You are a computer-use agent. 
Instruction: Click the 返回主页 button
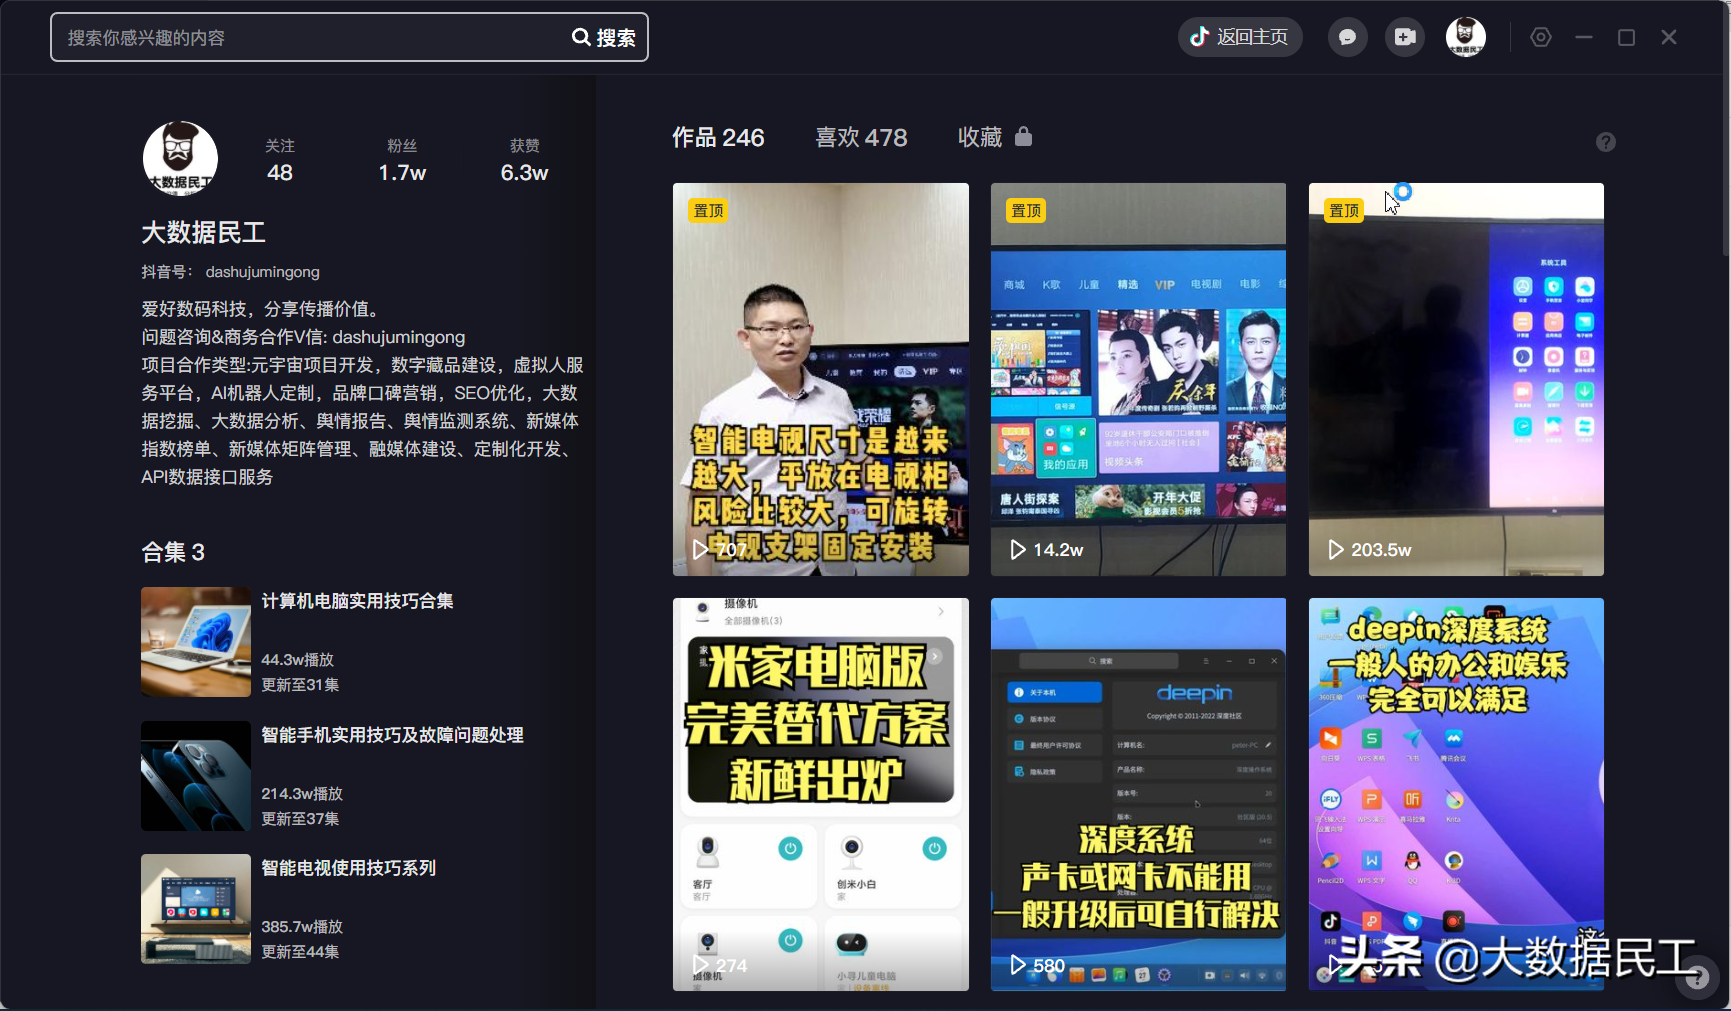(x=1240, y=36)
